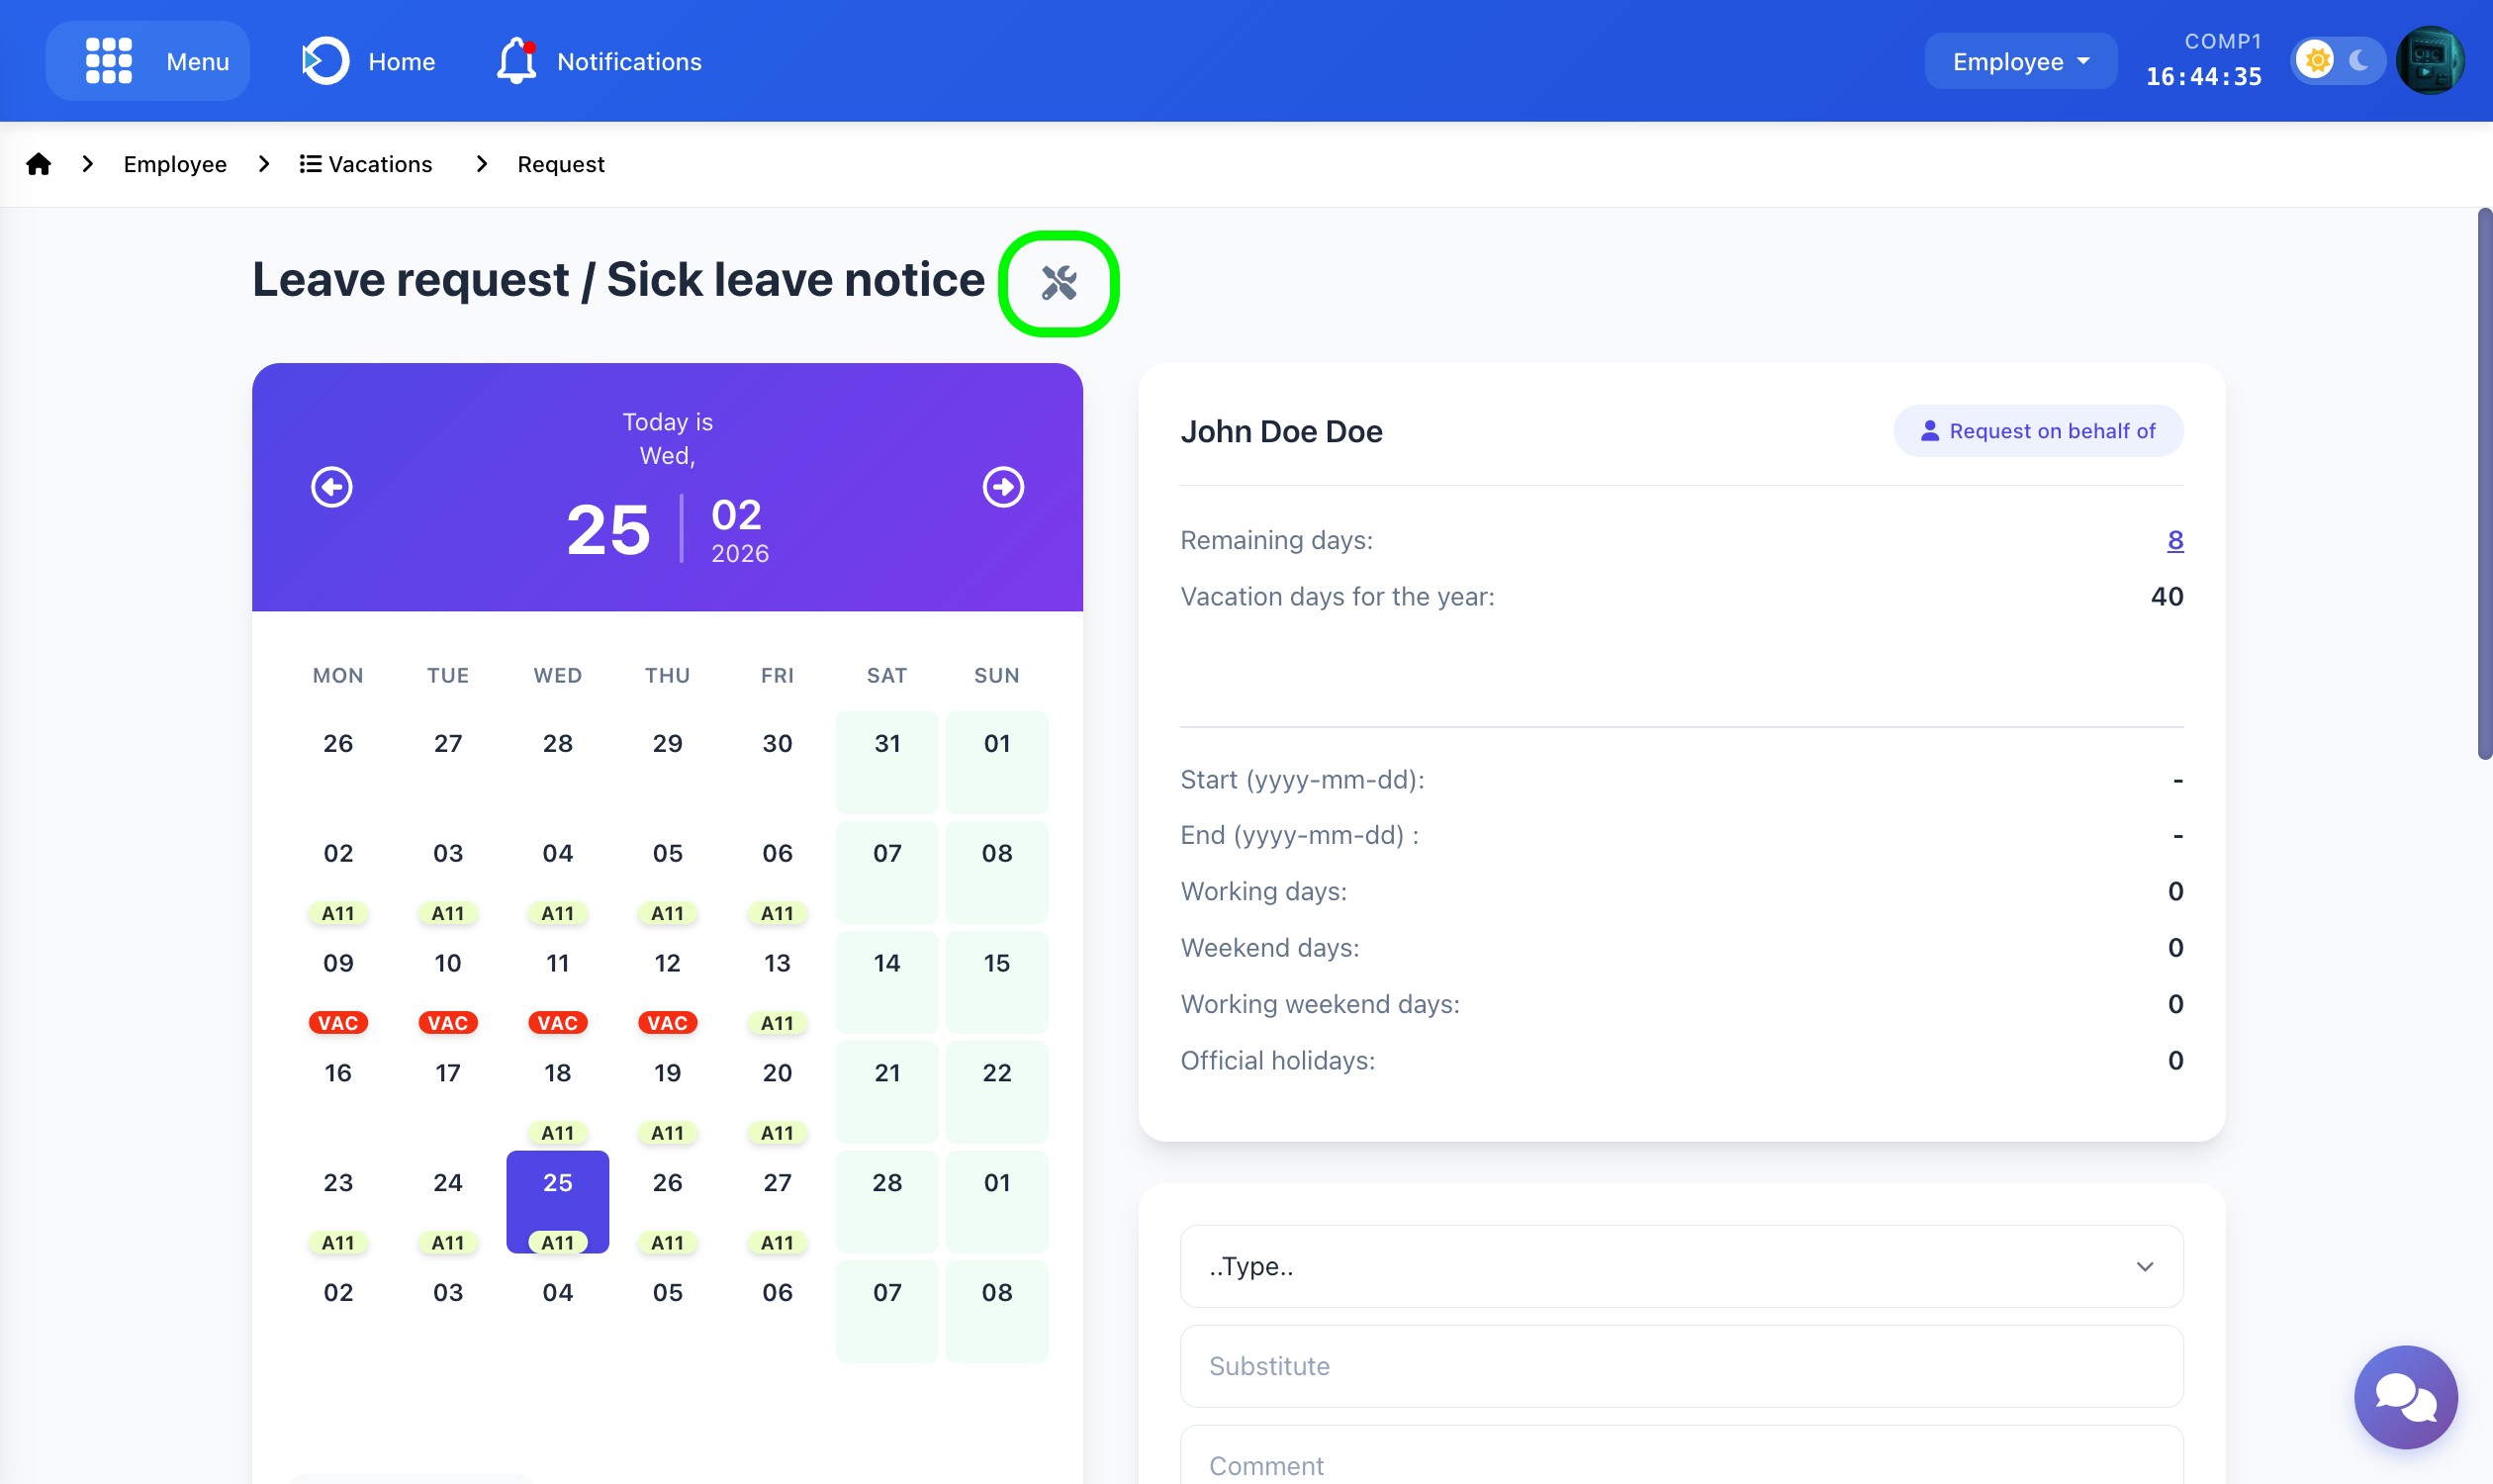Viewport: 2493px width, 1484px height.
Task: Open the chat bubble widget
Action: tap(2404, 1396)
